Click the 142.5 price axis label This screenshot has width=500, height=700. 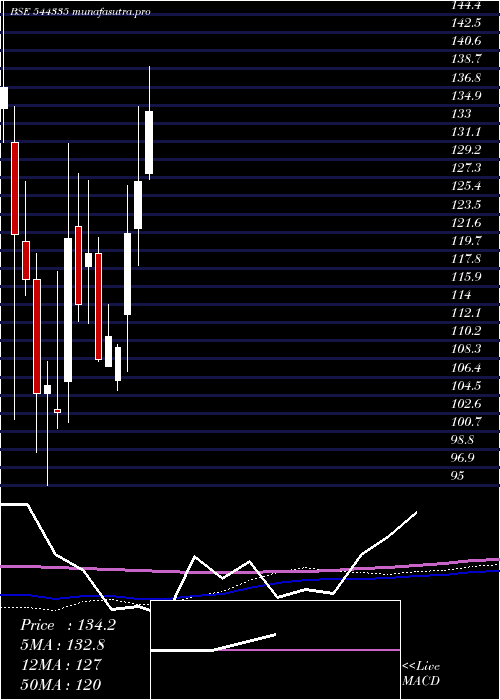coord(466,23)
